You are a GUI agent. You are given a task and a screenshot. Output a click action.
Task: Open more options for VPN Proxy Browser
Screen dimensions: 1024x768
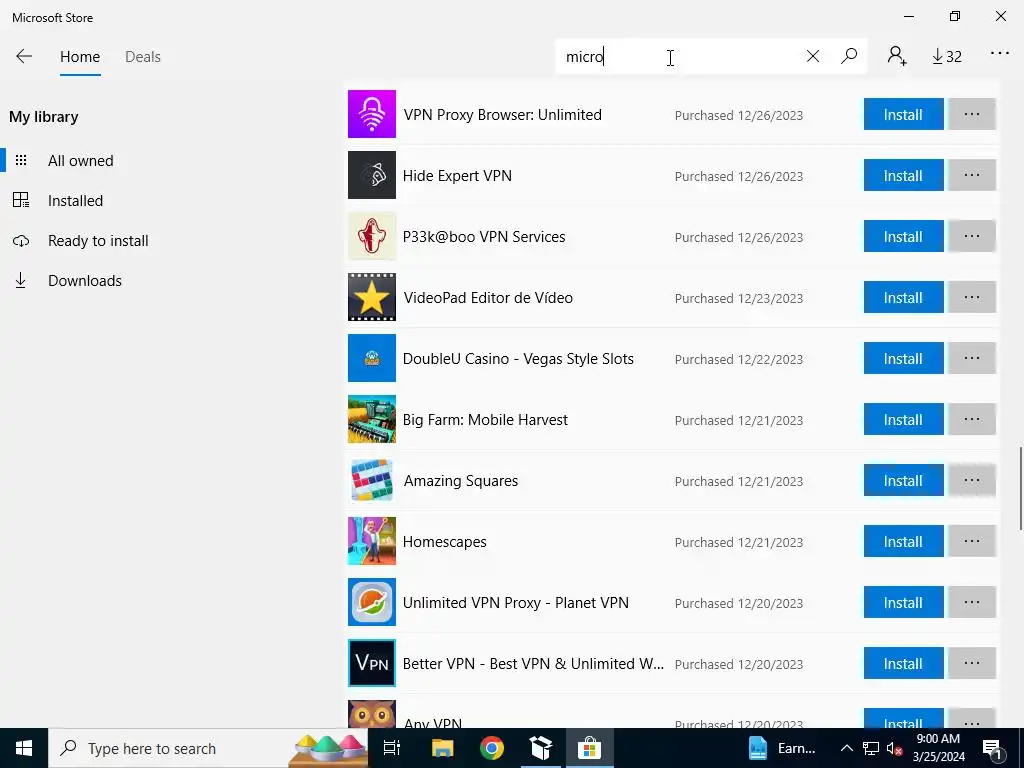(972, 114)
